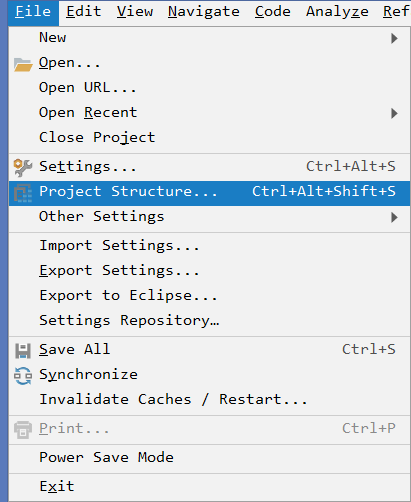The image size is (411, 502).
Task: Click the wrench icon next to Settings
Action: 23,167
